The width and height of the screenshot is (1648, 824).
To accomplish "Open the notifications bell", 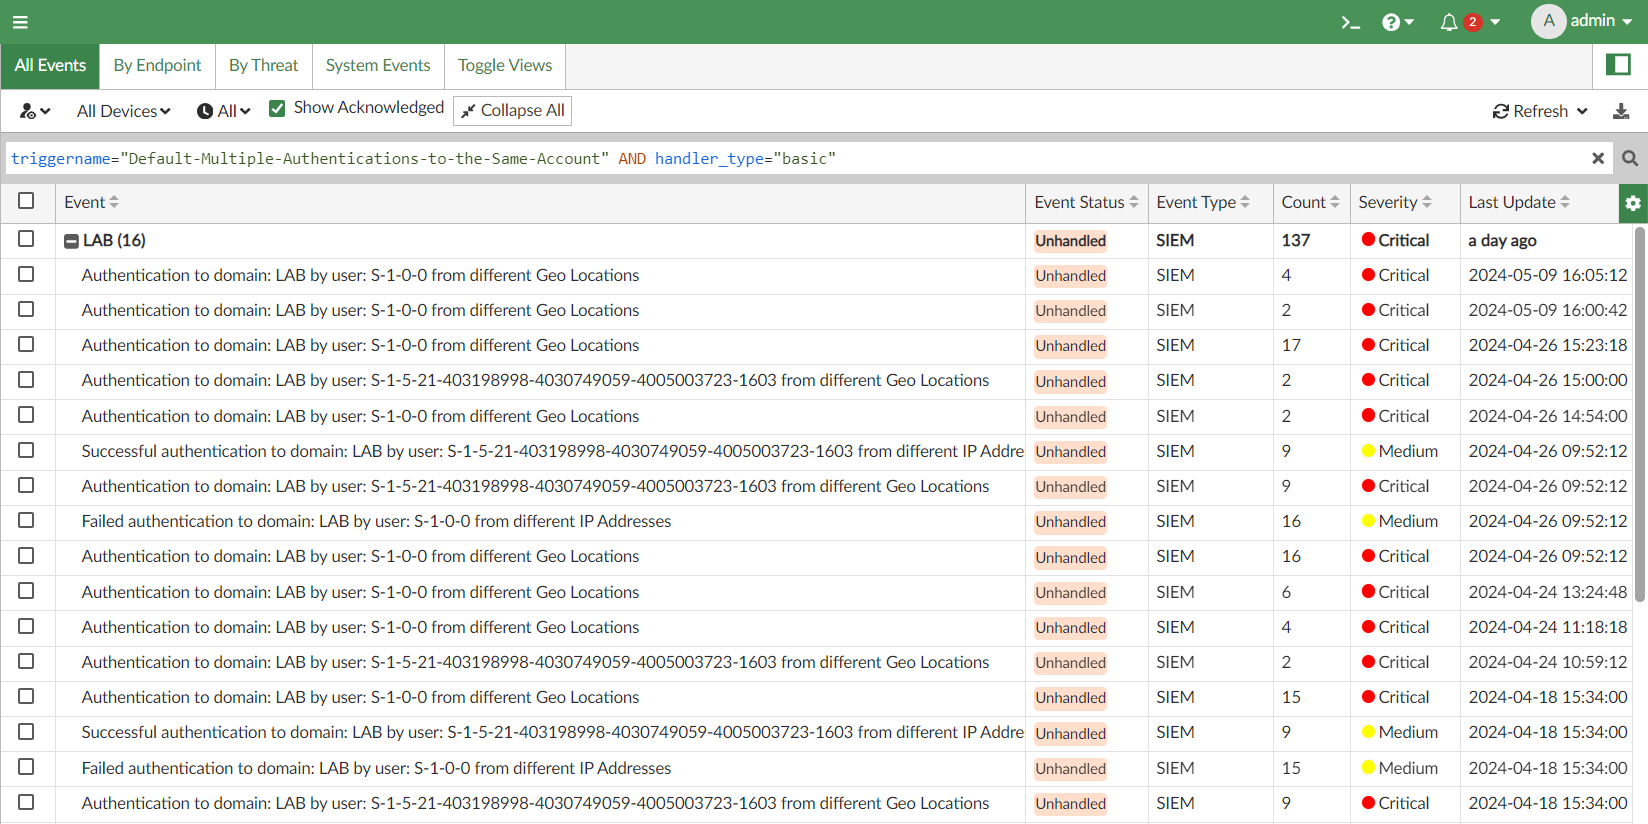I will pos(1449,22).
